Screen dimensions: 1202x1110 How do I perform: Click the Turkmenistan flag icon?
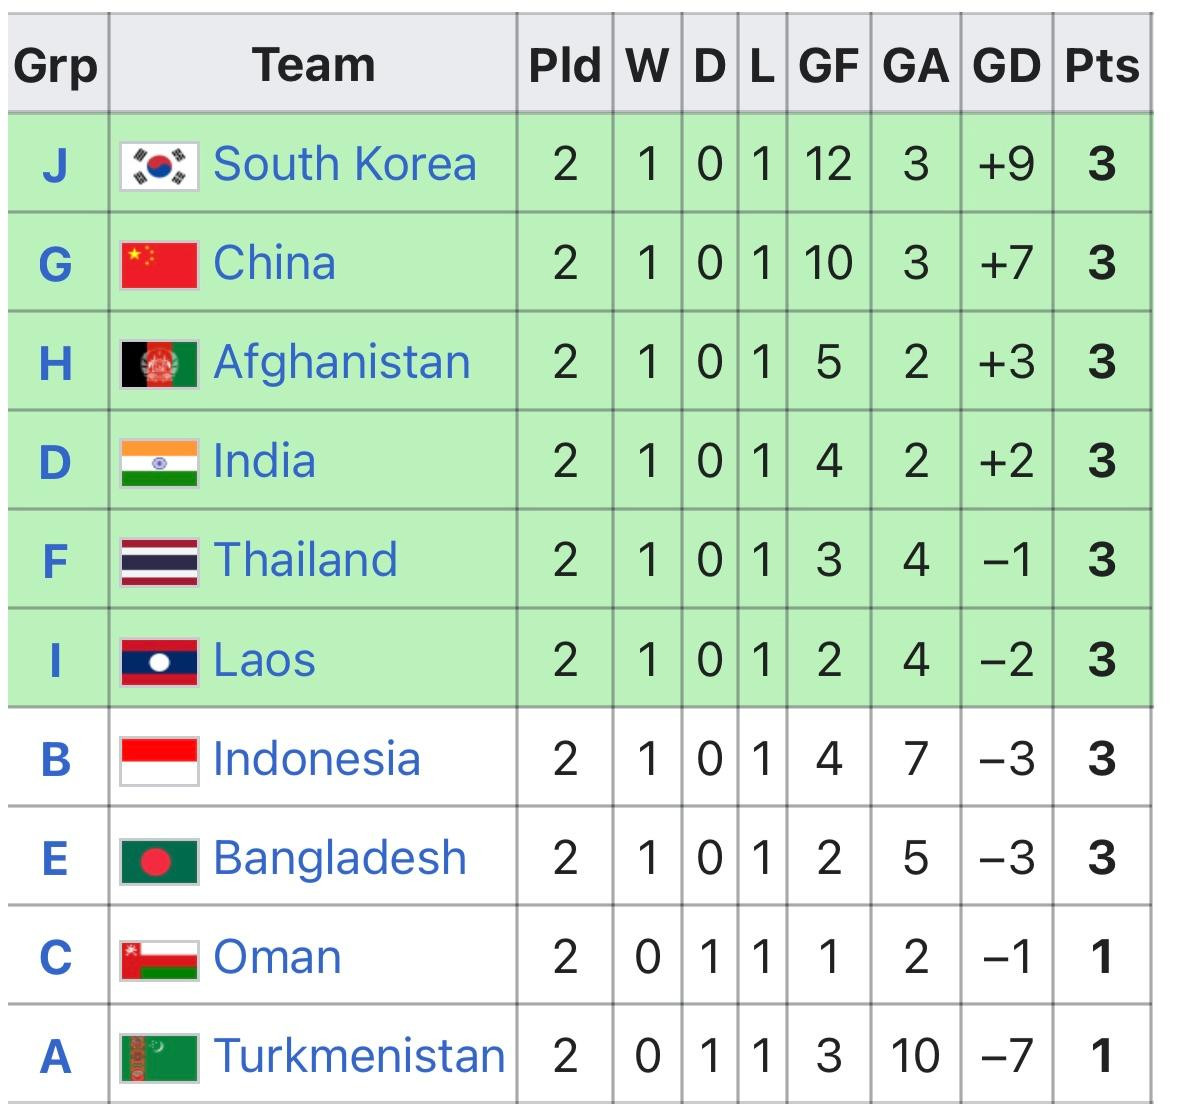click(x=159, y=1057)
